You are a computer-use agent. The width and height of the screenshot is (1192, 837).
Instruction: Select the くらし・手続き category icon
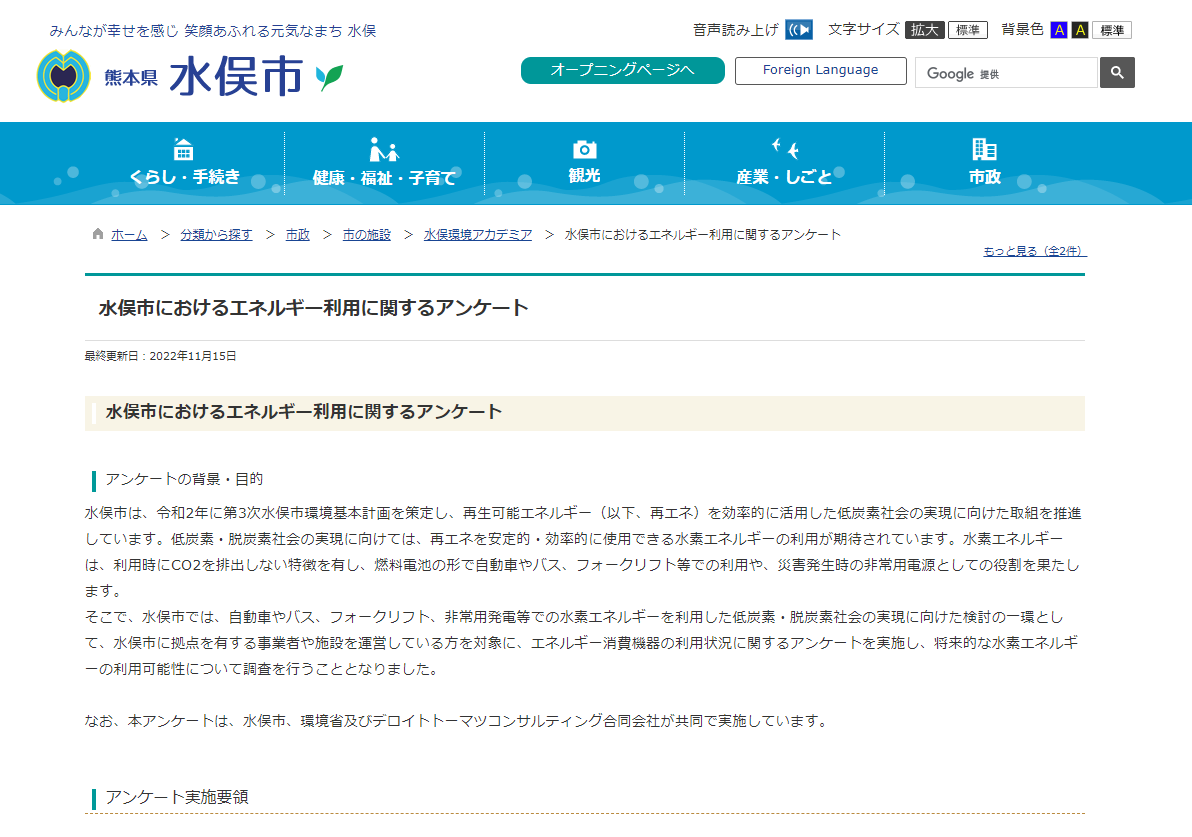pyautogui.click(x=183, y=148)
